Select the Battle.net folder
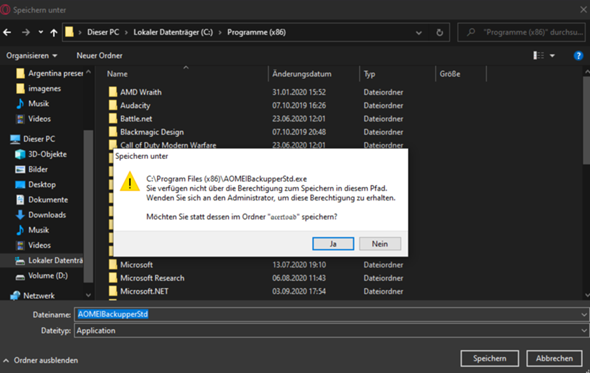This screenshot has height=373, width=590. pos(136,119)
